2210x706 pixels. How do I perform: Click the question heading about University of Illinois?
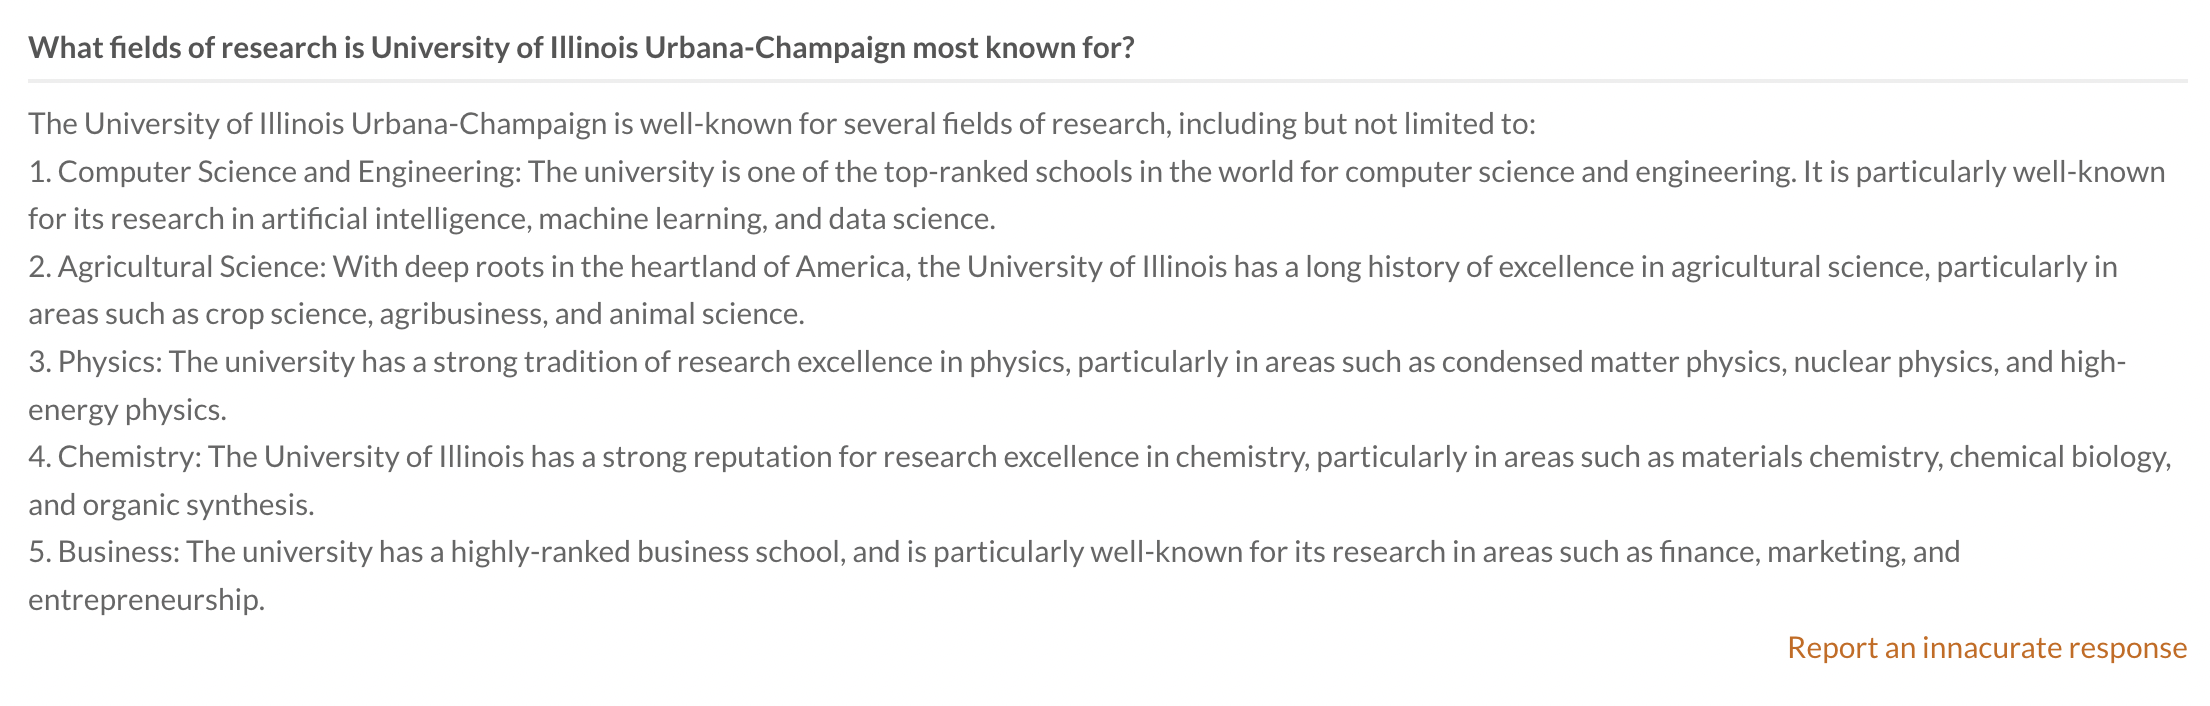coord(581,48)
